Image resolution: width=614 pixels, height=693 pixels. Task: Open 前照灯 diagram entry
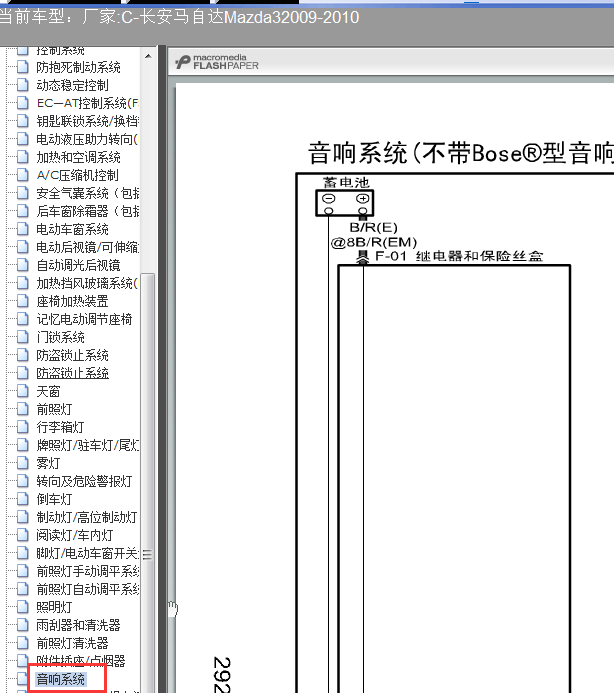click(x=54, y=409)
